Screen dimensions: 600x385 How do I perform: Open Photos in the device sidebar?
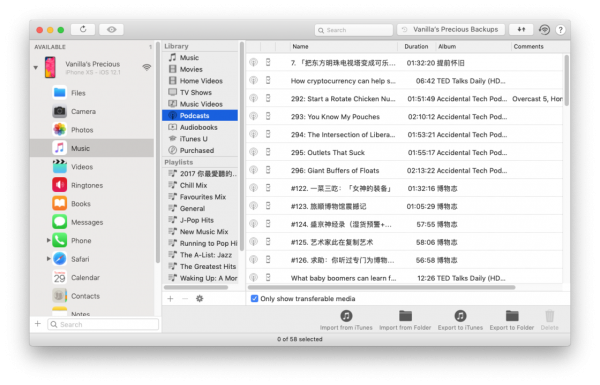coord(92,130)
